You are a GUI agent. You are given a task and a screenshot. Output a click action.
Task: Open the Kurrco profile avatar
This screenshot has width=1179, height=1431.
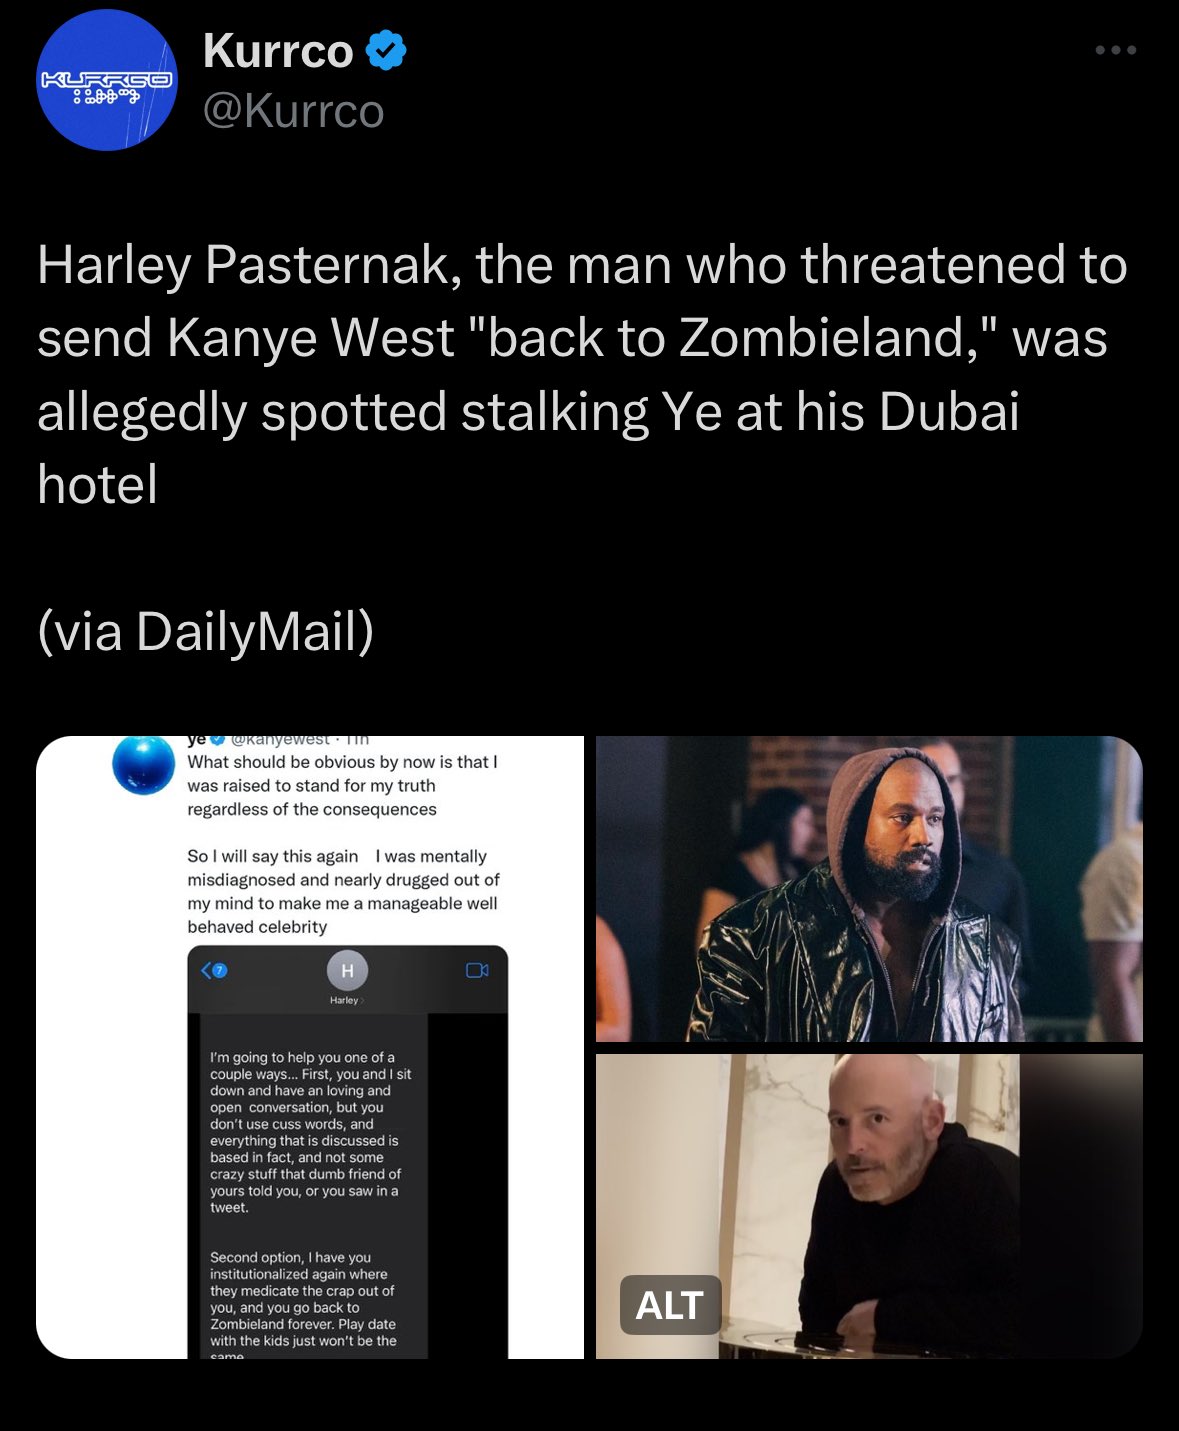click(x=107, y=81)
